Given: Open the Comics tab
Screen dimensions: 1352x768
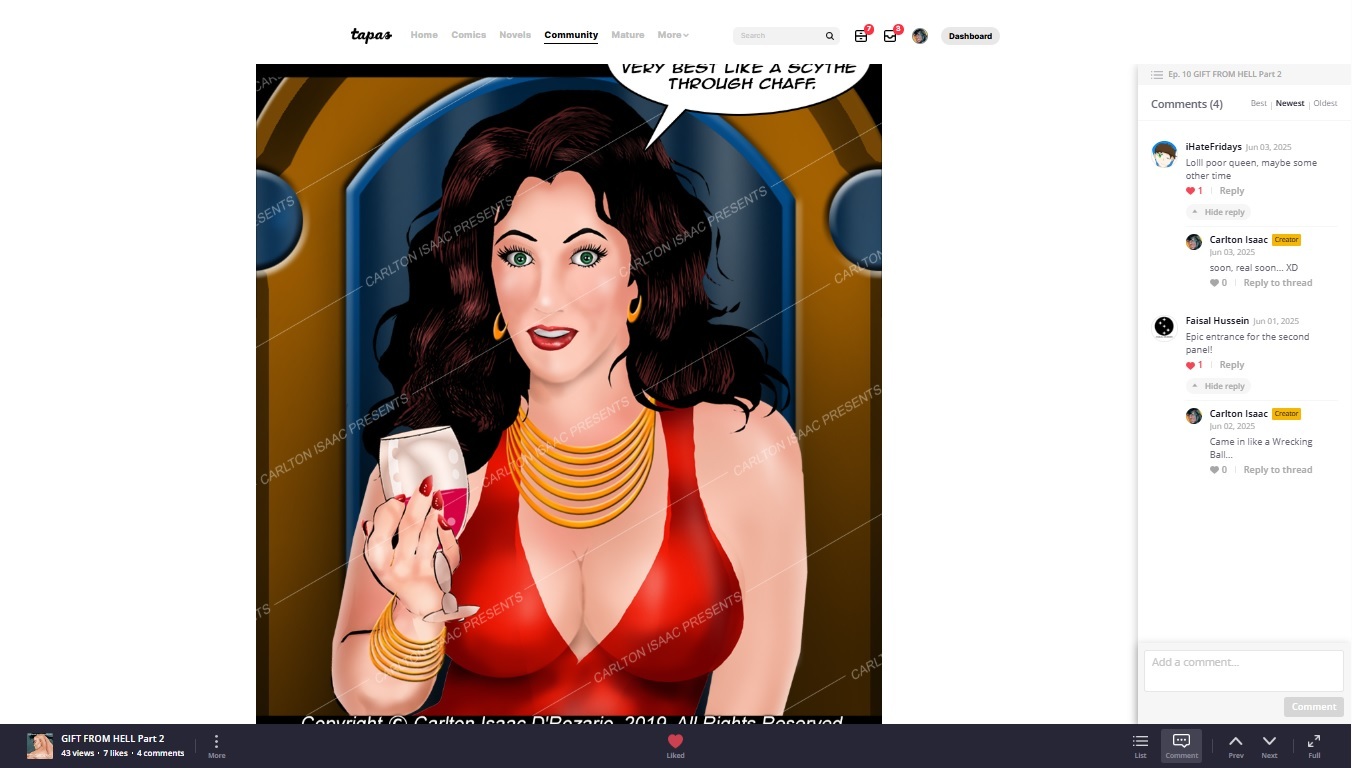Looking at the screenshot, I should (x=468, y=35).
